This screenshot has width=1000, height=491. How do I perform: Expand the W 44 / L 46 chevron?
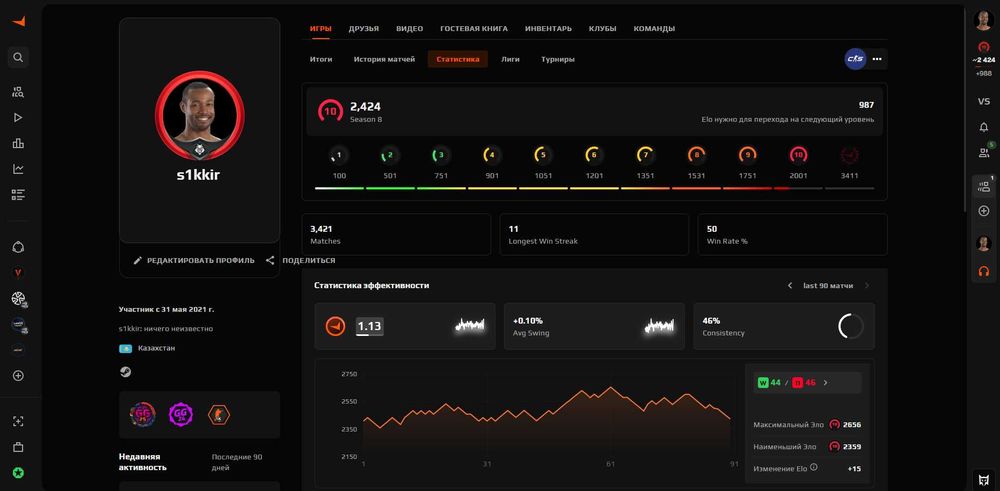[825, 383]
